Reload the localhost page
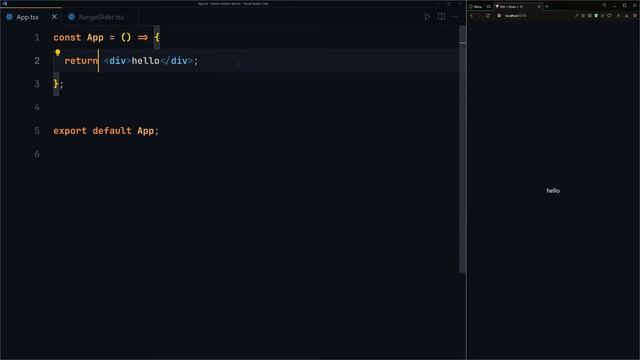Image resolution: width=640 pixels, height=360 pixels. pos(488,16)
